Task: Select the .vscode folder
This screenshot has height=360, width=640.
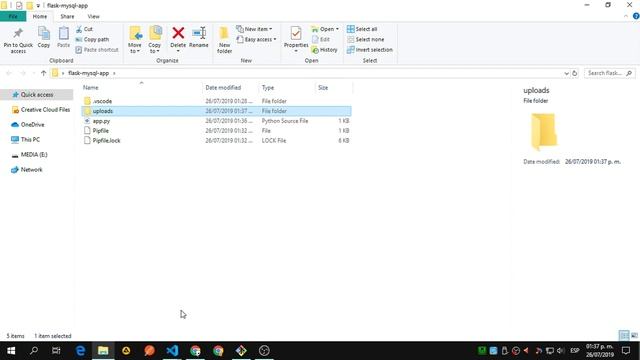Action: [x=216, y=101]
